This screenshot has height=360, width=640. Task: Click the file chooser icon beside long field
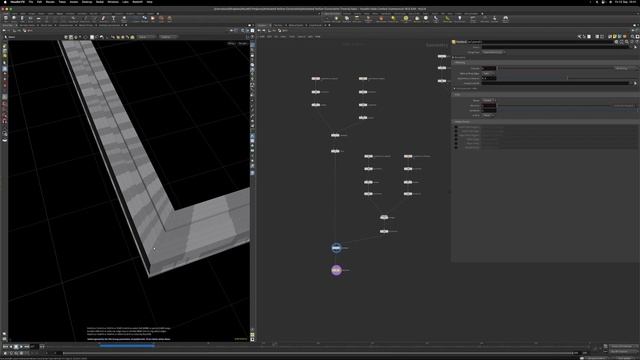click(635, 83)
